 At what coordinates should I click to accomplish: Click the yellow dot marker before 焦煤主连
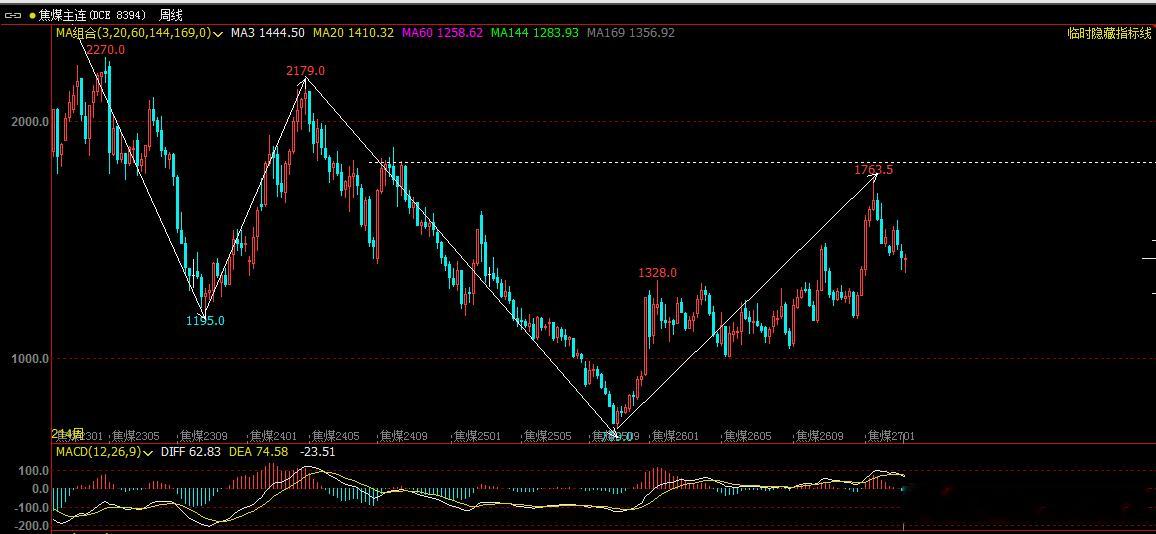32,15
